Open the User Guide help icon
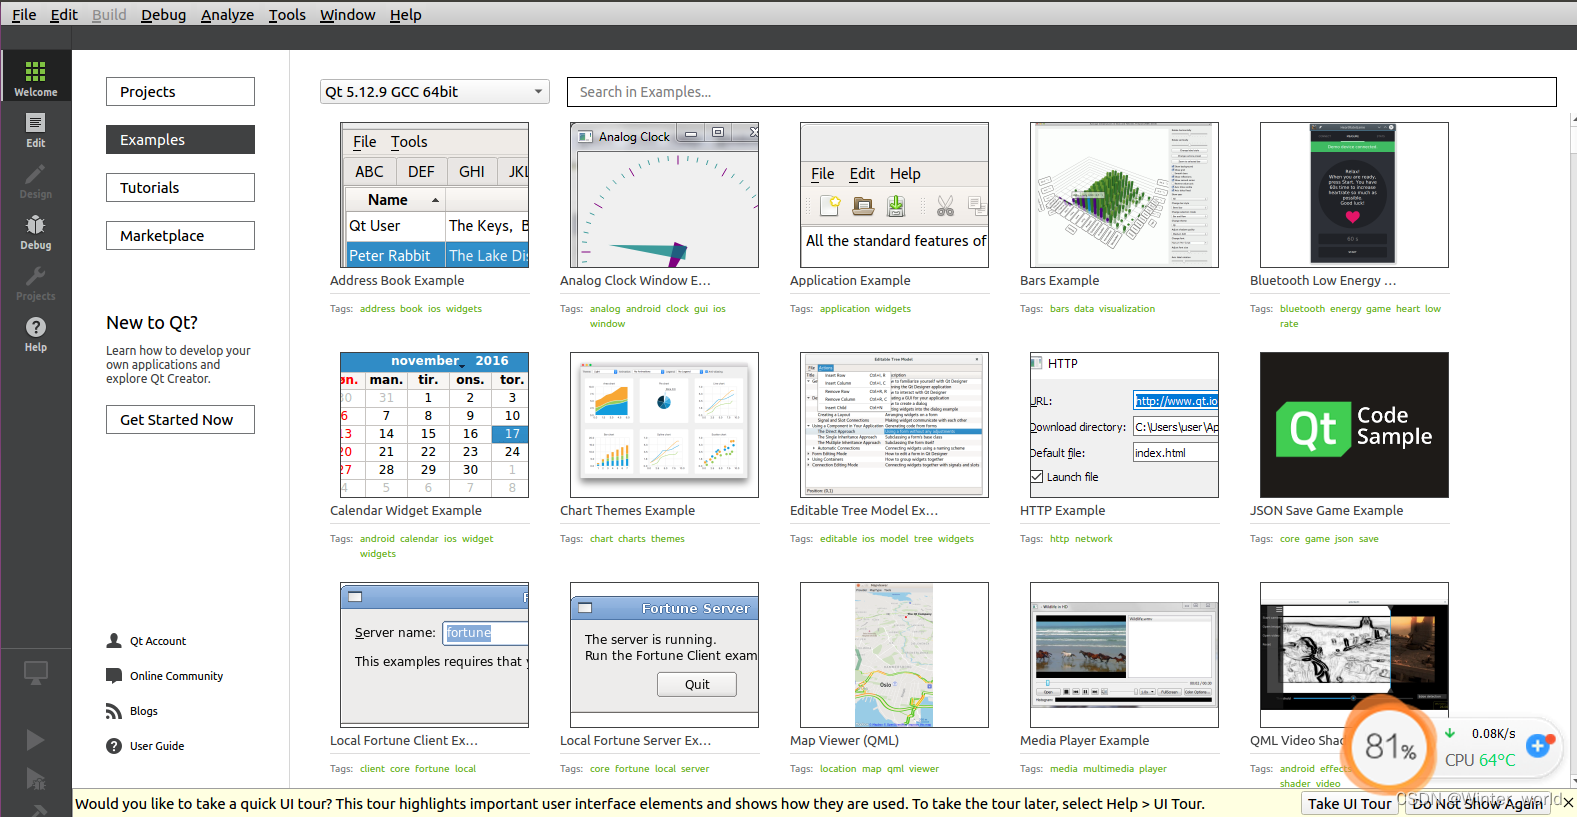This screenshot has height=817, width=1577. pos(114,746)
